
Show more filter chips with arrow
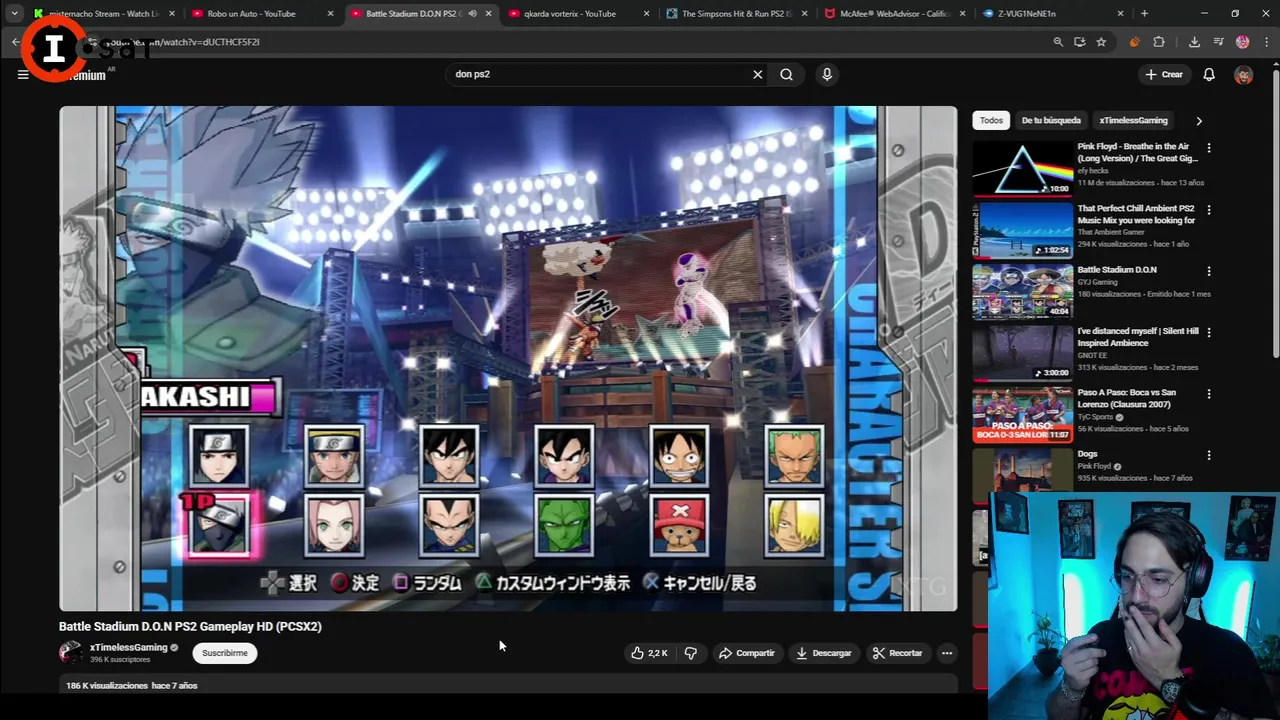coord(1199,121)
